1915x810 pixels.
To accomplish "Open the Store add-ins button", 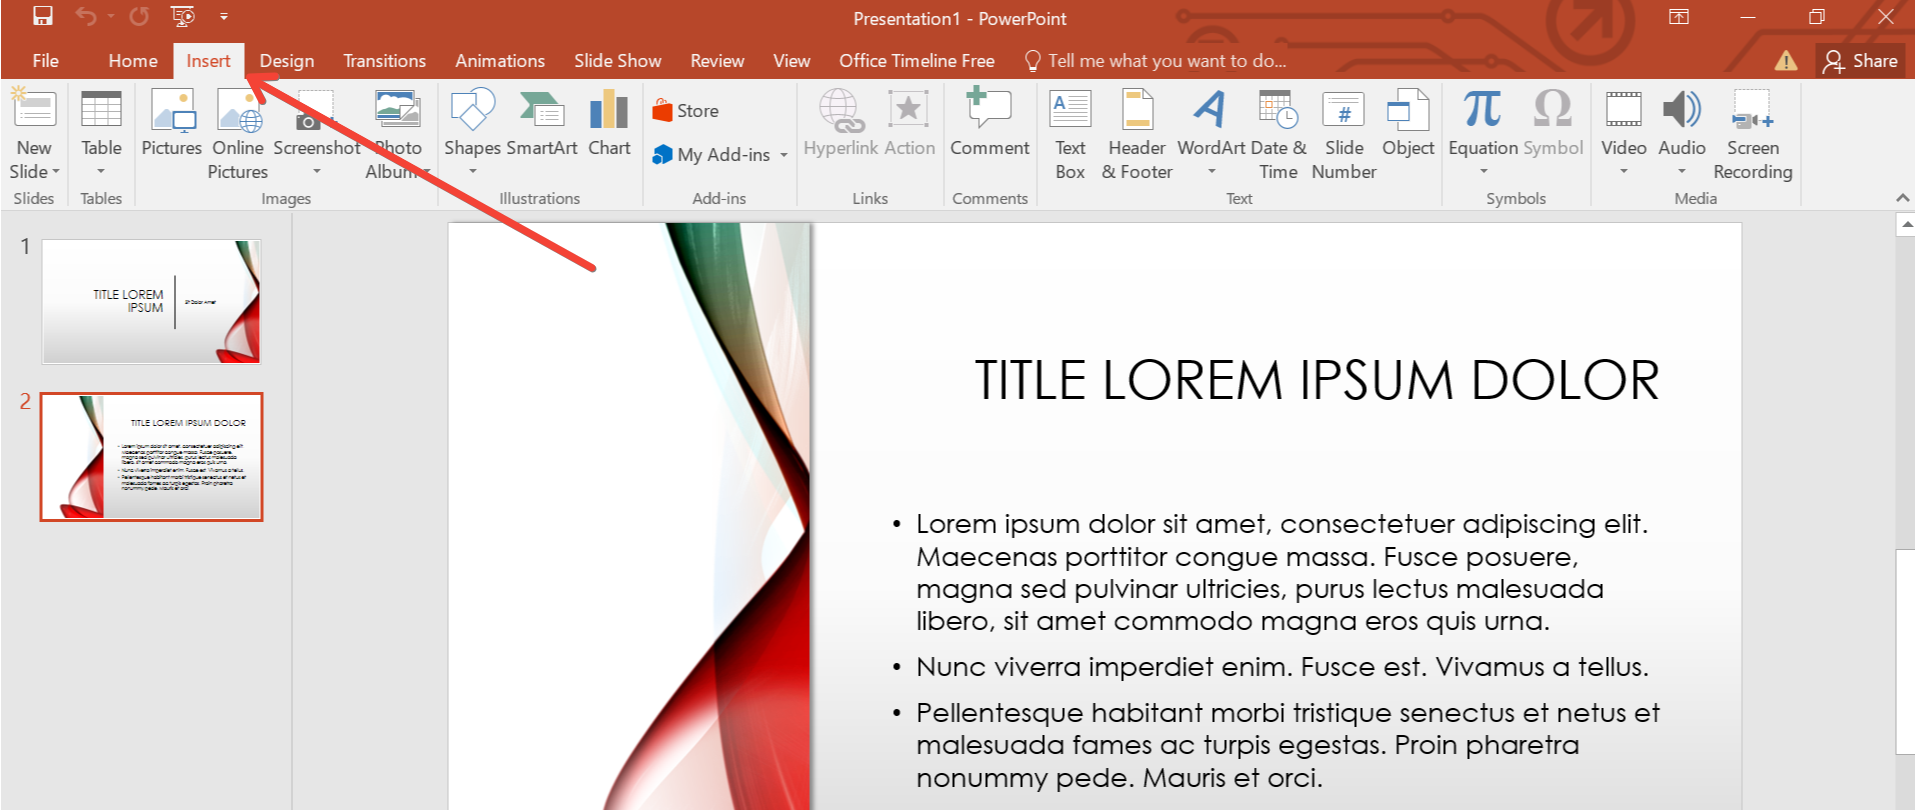I will (x=686, y=111).
